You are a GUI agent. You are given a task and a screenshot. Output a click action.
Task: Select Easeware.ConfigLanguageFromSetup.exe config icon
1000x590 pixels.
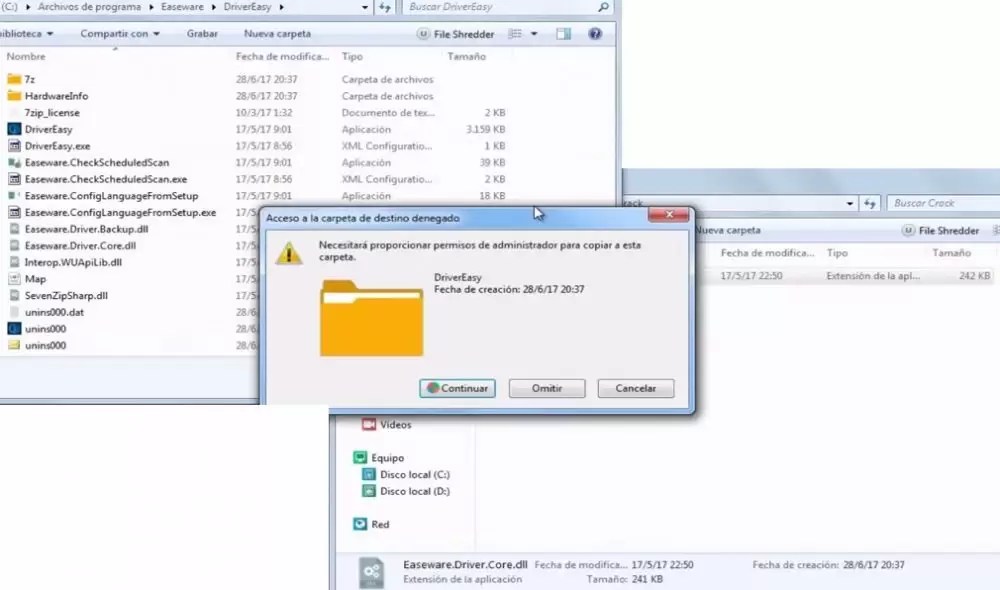(14, 212)
